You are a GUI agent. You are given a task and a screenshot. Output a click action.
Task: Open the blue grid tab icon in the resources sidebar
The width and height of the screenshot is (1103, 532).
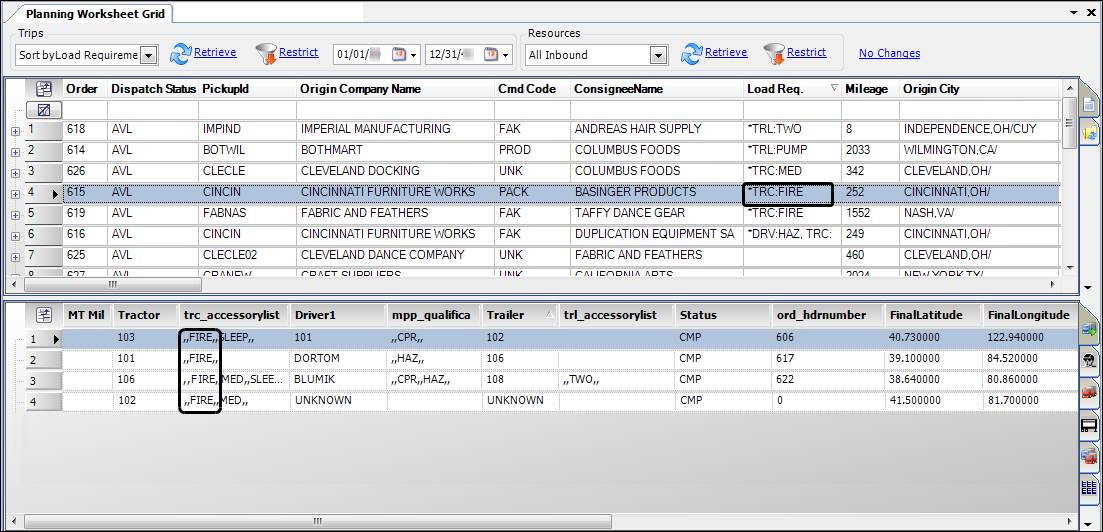click(1089, 489)
